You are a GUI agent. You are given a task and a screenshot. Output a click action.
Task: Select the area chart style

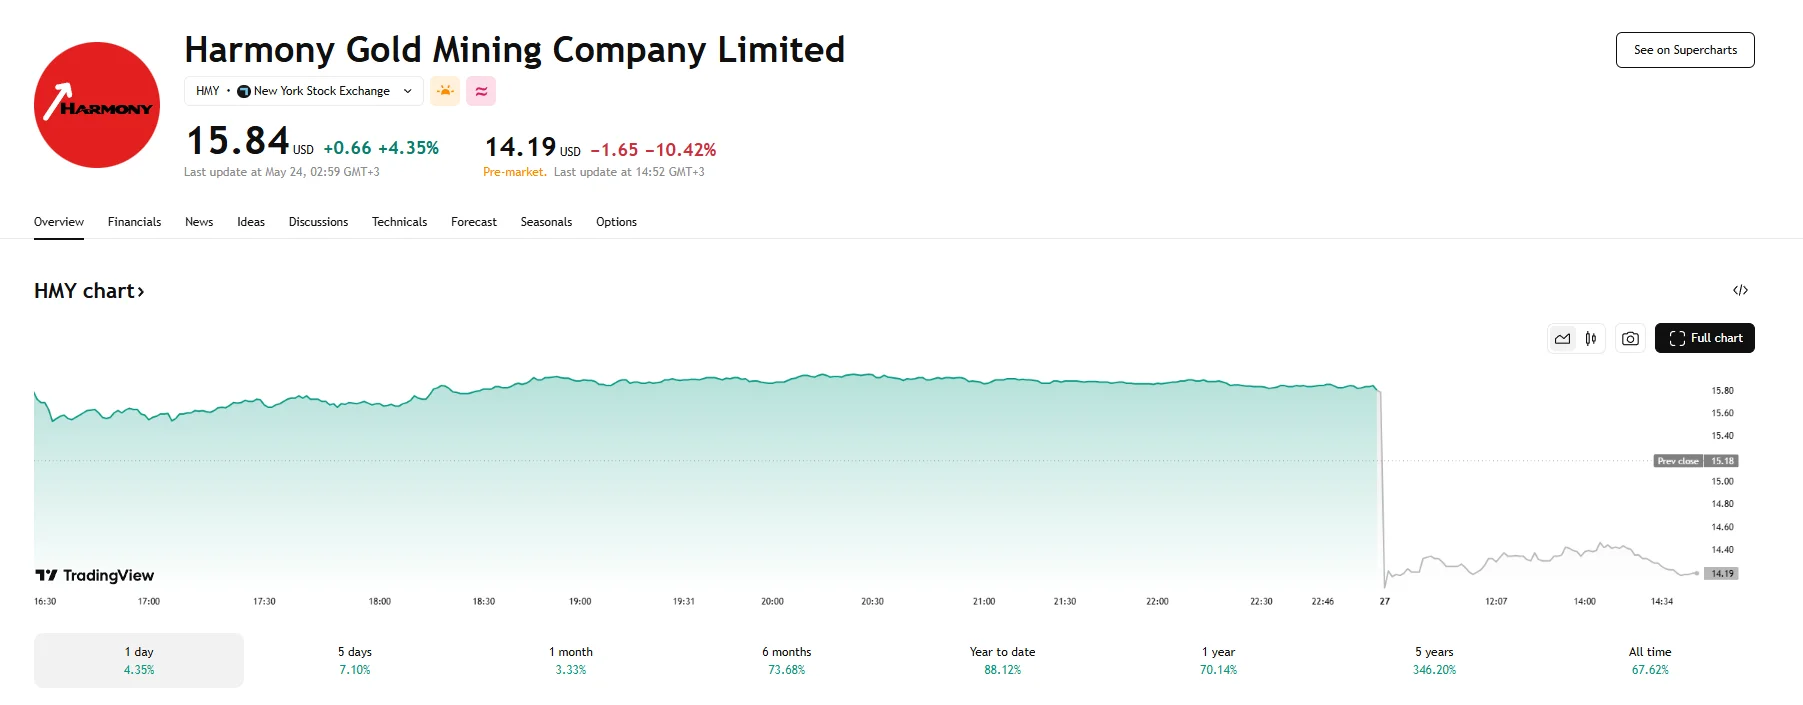pos(1563,338)
